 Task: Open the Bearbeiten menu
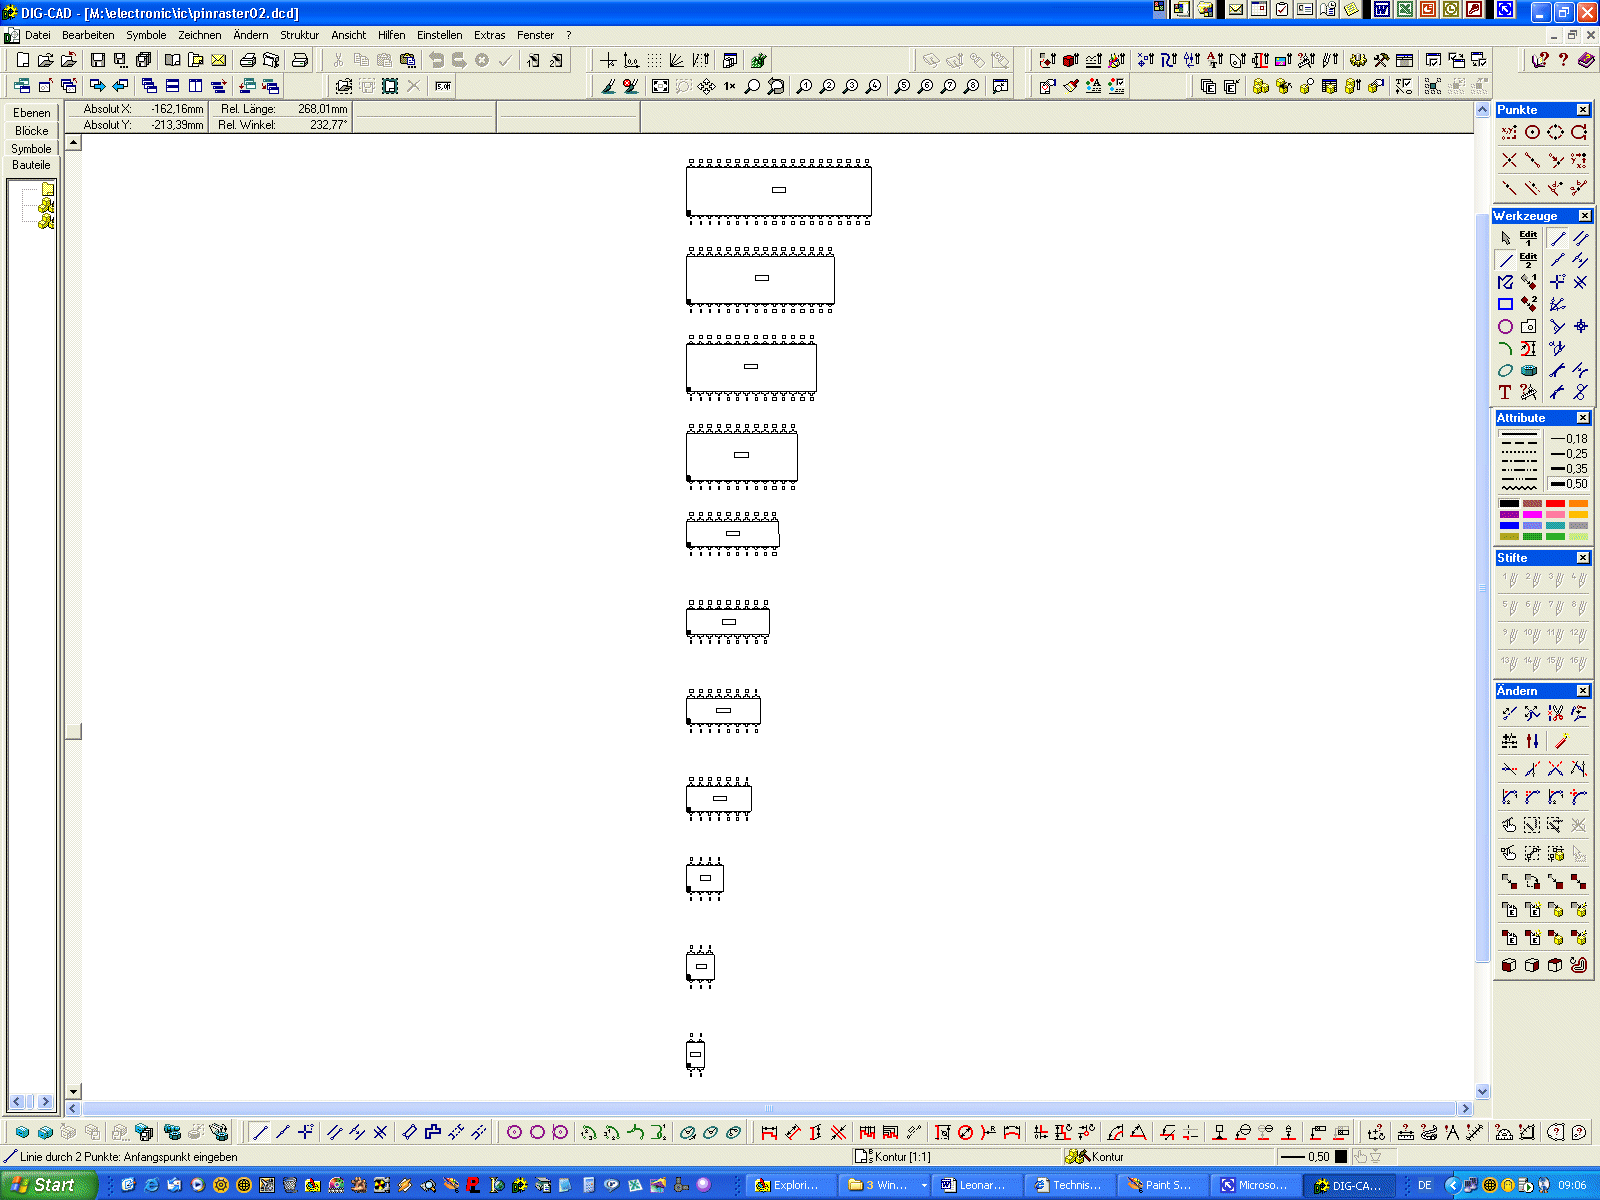[88, 35]
